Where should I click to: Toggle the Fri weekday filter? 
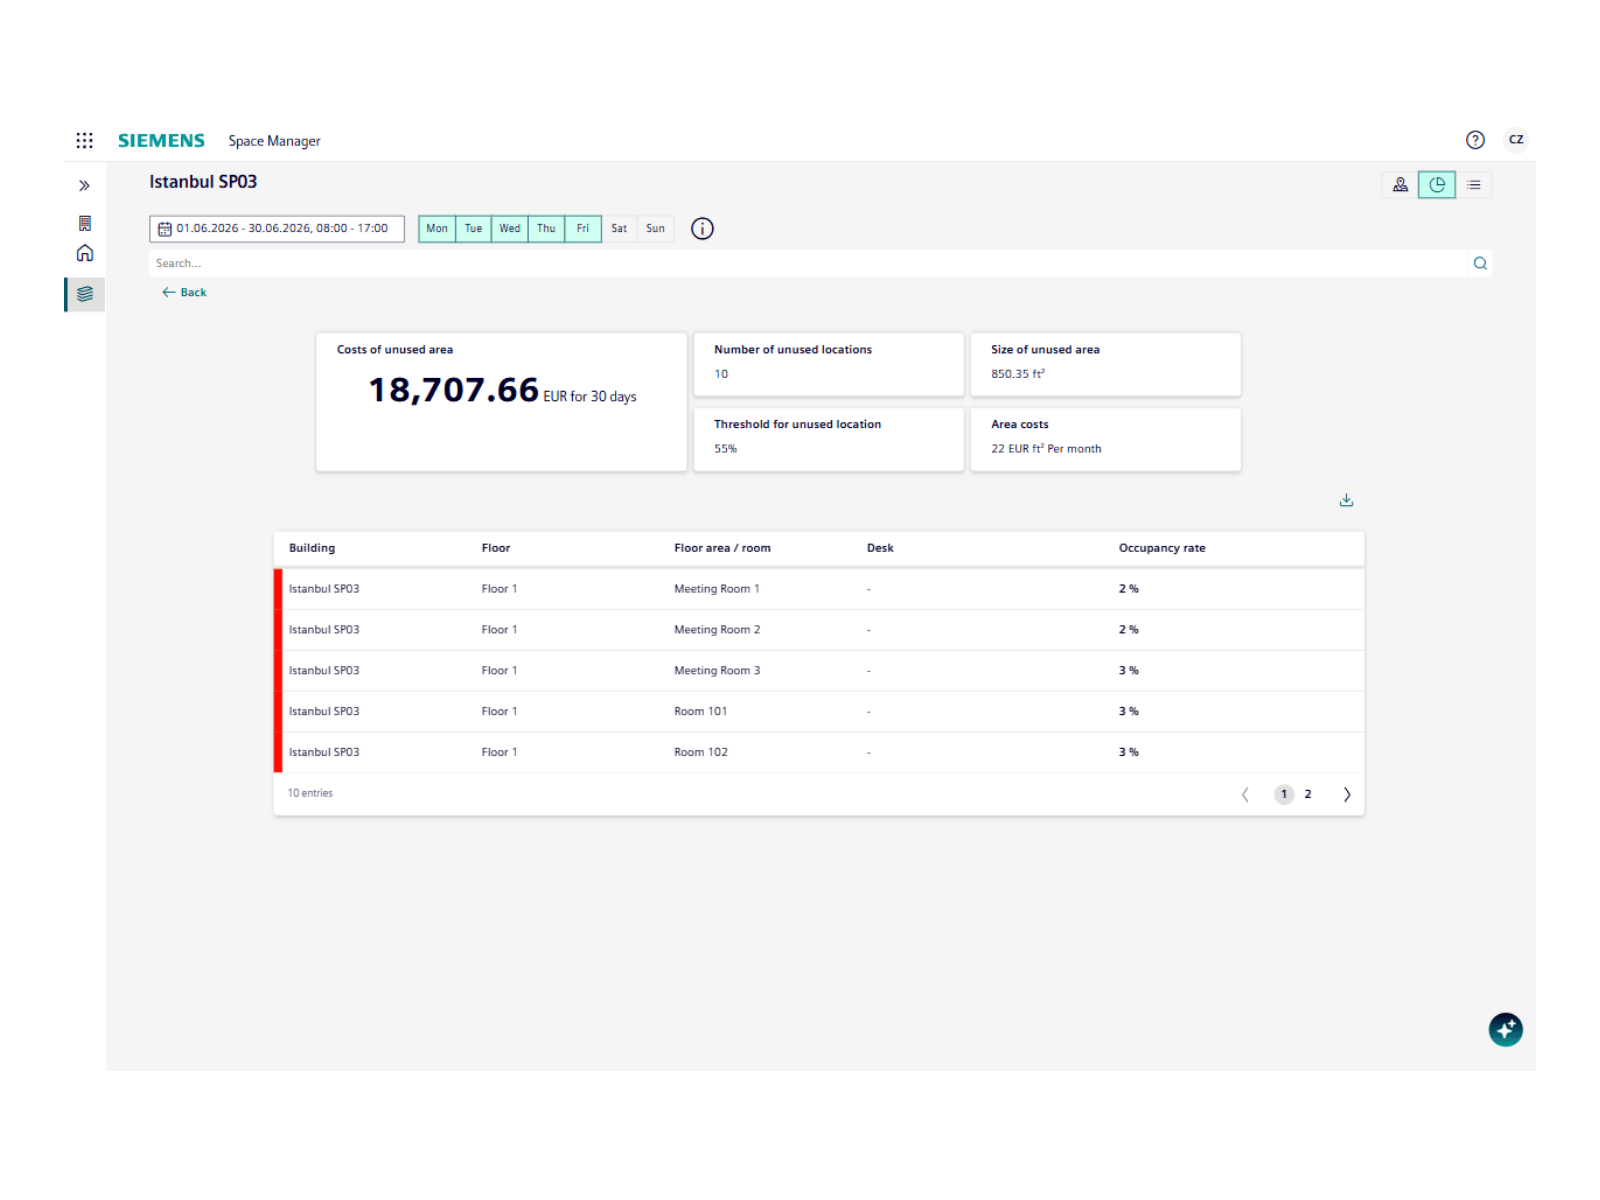[x=583, y=229]
